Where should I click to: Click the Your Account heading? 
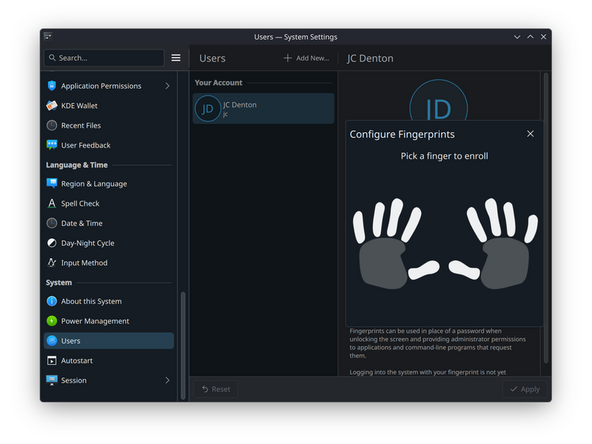(x=218, y=83)
